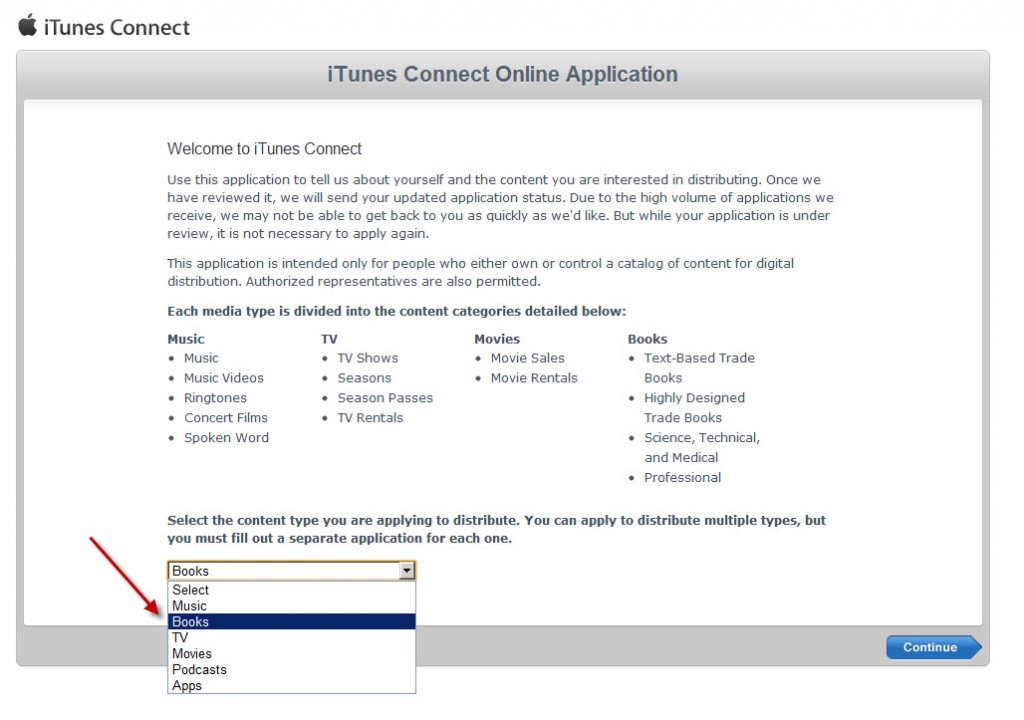Choose highlighted Books option in dropdown list

click(291, 621)
